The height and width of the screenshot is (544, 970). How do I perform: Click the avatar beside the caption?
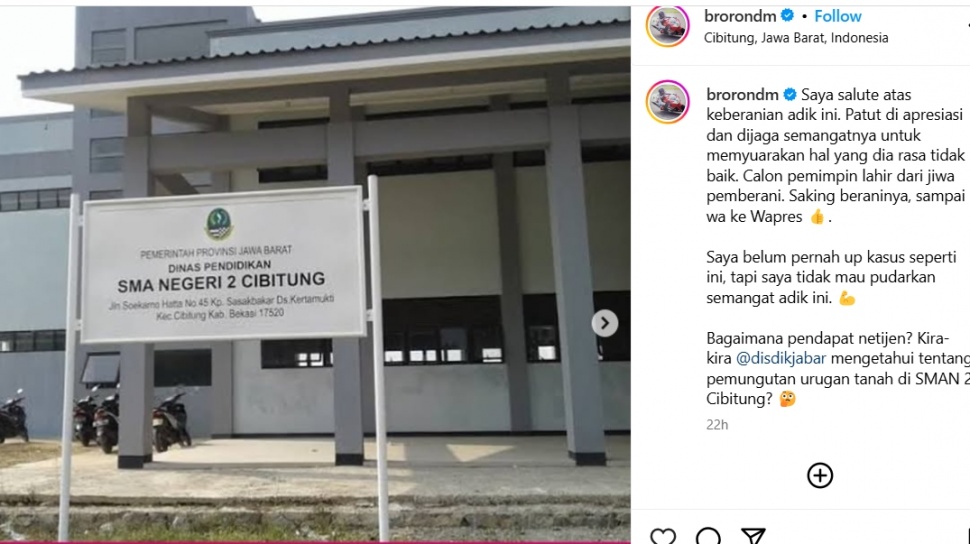pos(667,102)
